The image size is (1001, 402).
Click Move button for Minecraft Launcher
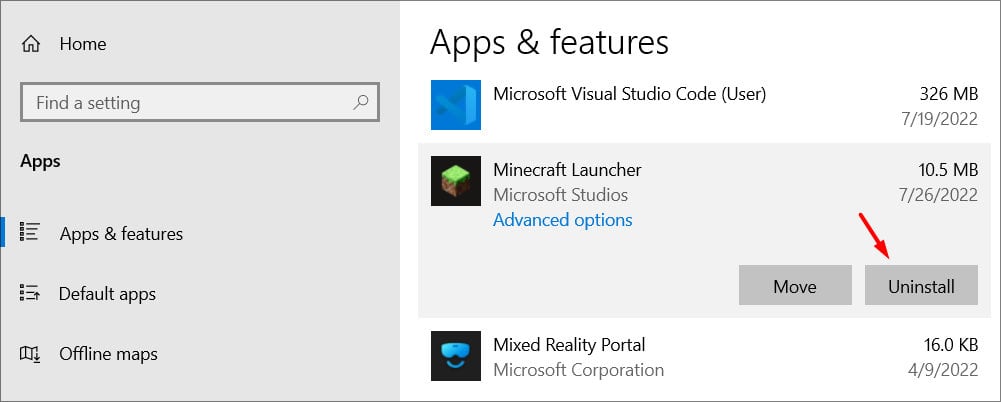click(x=795, y=285)
